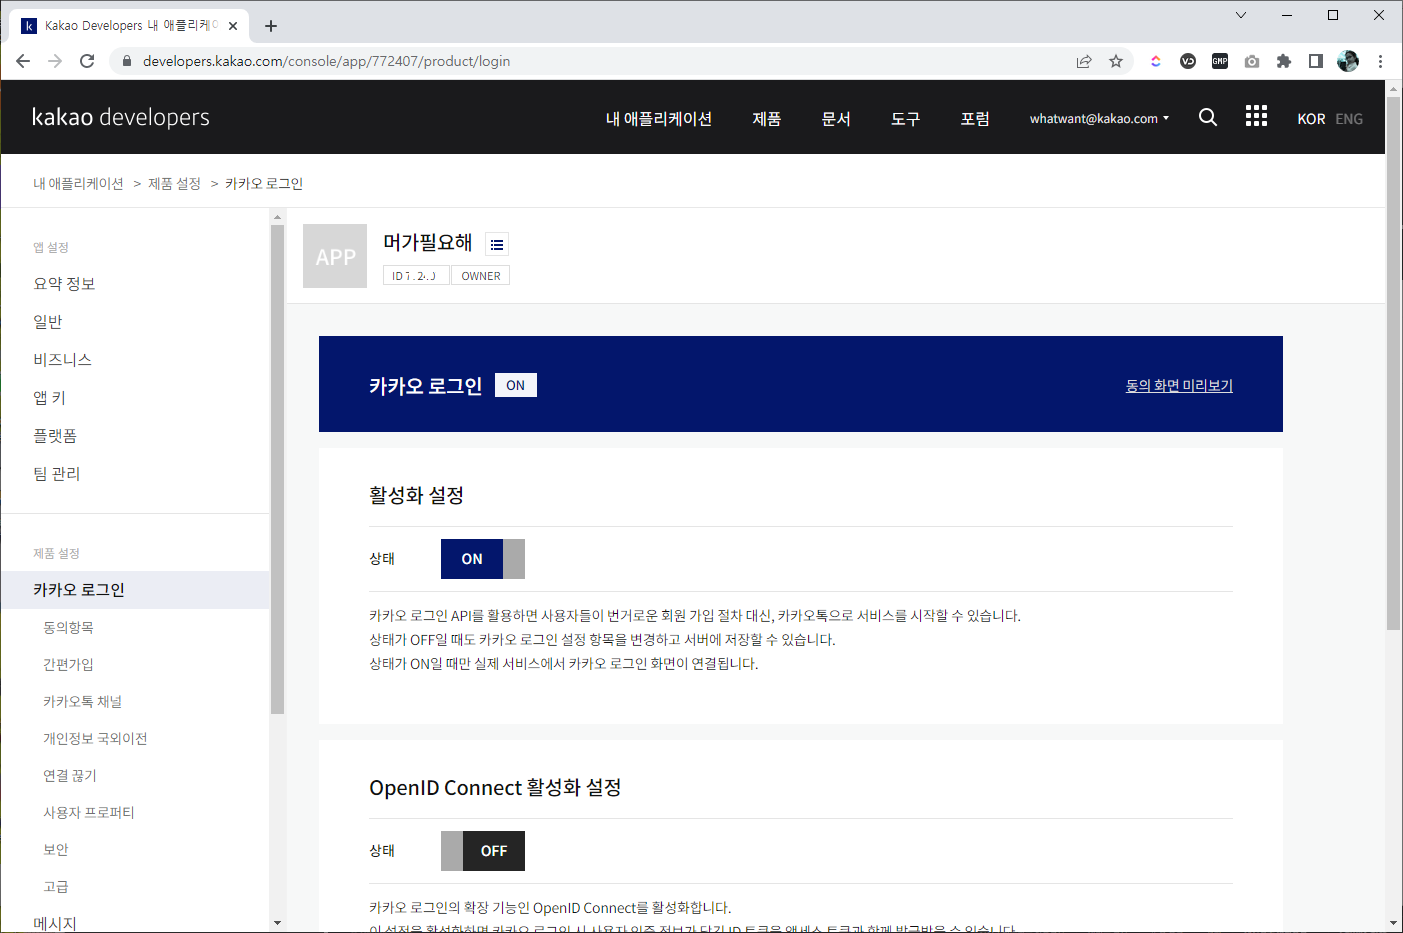This screenshot has width=1403, height=933.
Task: Open 포럼 in top navigation
Action: (x=975, y=118)
